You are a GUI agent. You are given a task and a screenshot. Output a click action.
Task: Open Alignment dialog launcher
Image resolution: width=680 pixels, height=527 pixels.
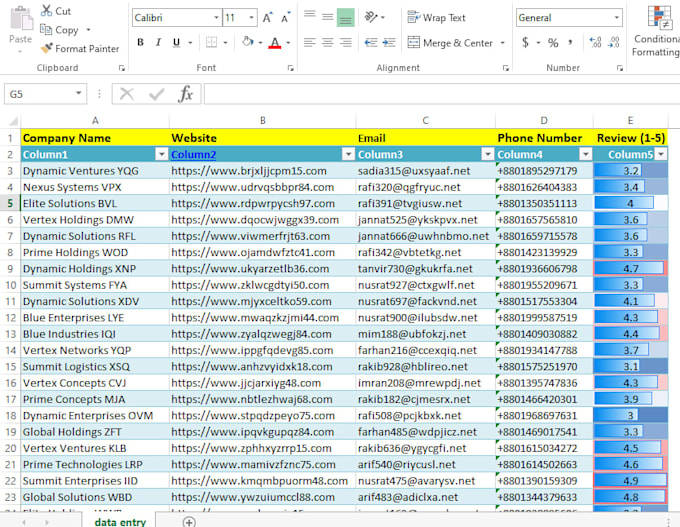click(x=505, y=68)
